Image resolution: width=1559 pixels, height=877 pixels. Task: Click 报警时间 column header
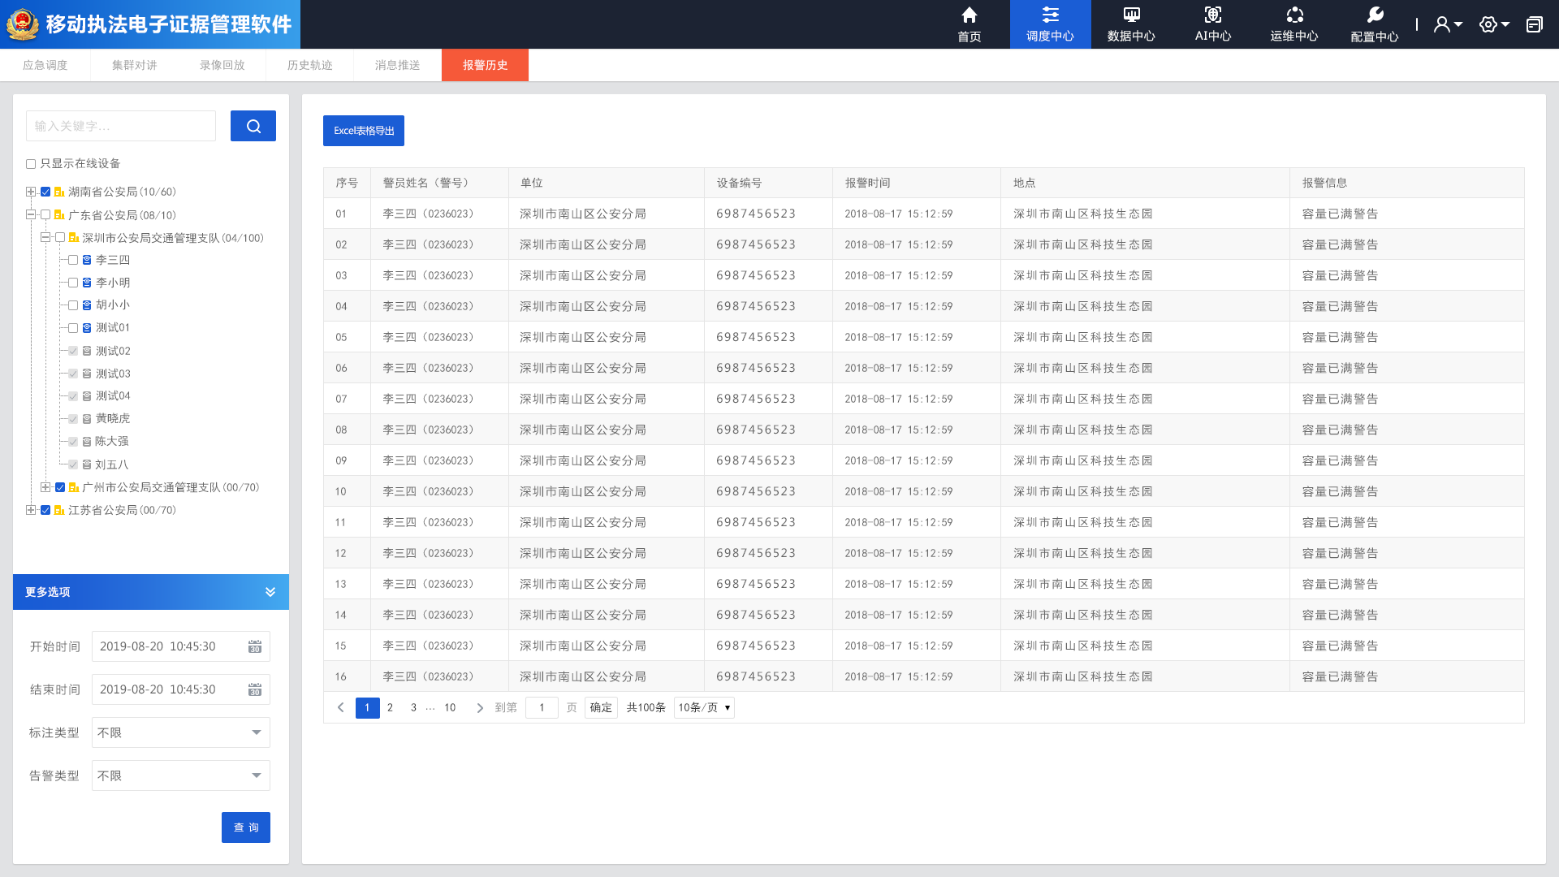coord(868,183)
